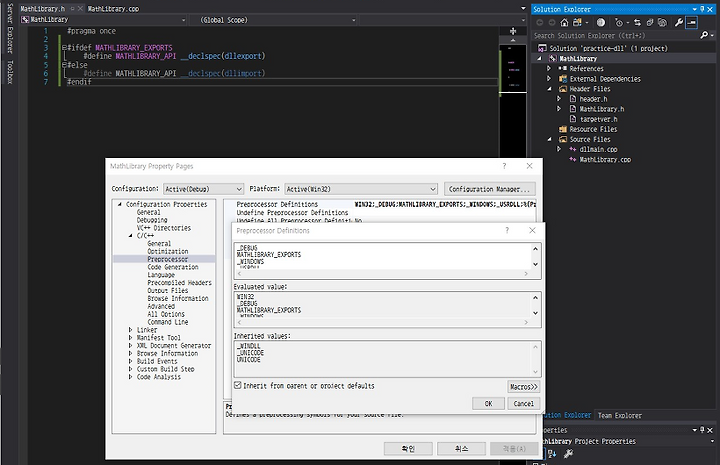The width and height of the screenshot is (720, 465).
Task: Select the Preprocessor Definitions property row
Action: [380, 204]
